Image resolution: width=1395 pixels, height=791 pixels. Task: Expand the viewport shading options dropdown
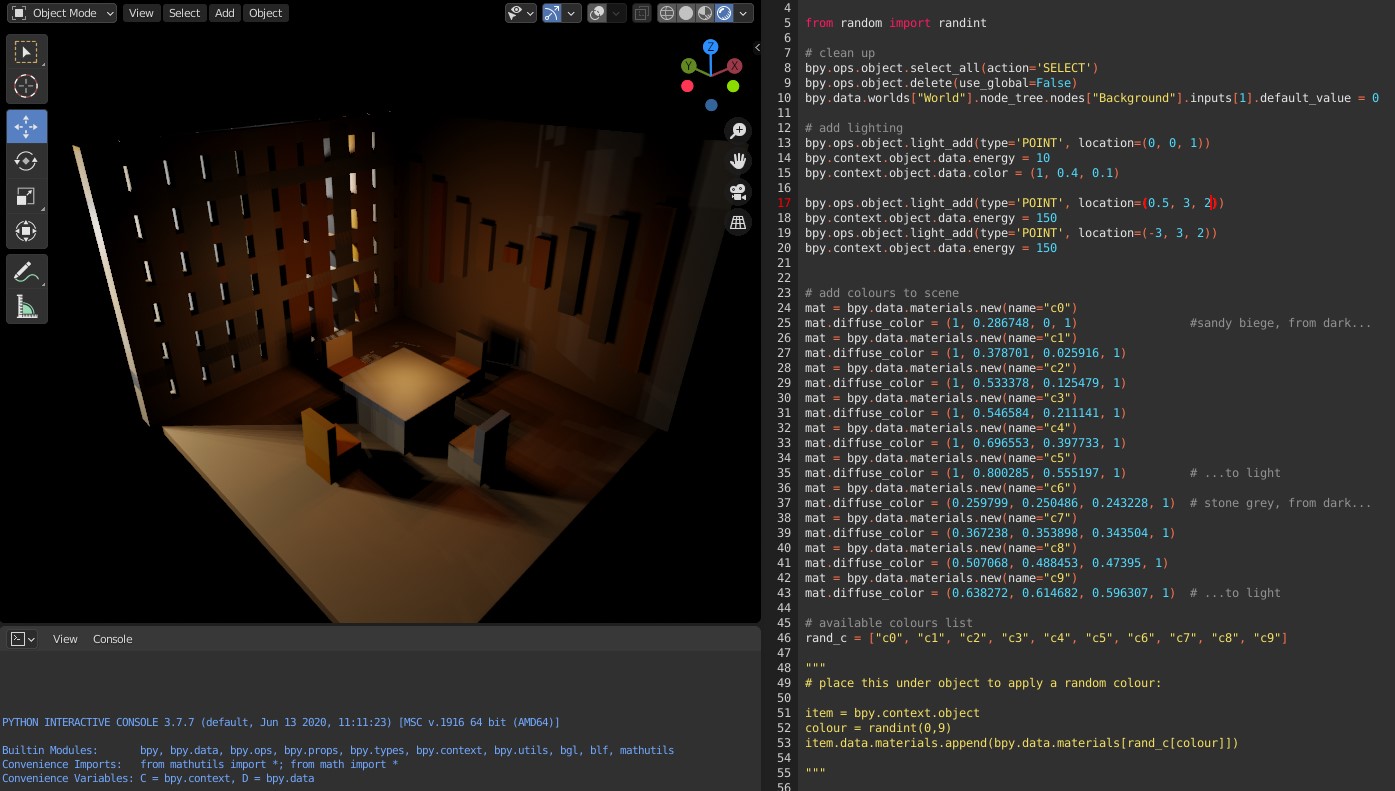744,13
